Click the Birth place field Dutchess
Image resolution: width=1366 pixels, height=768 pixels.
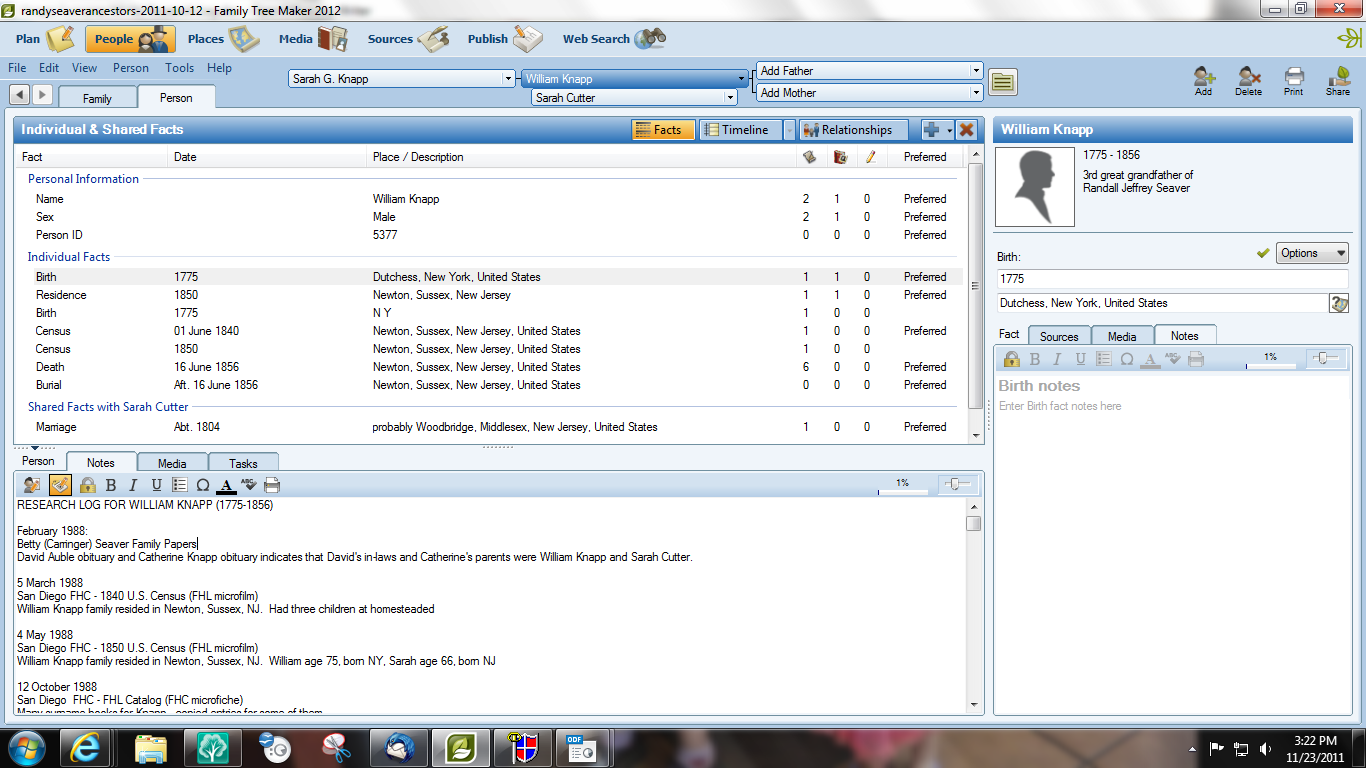tap(1162, 303)
